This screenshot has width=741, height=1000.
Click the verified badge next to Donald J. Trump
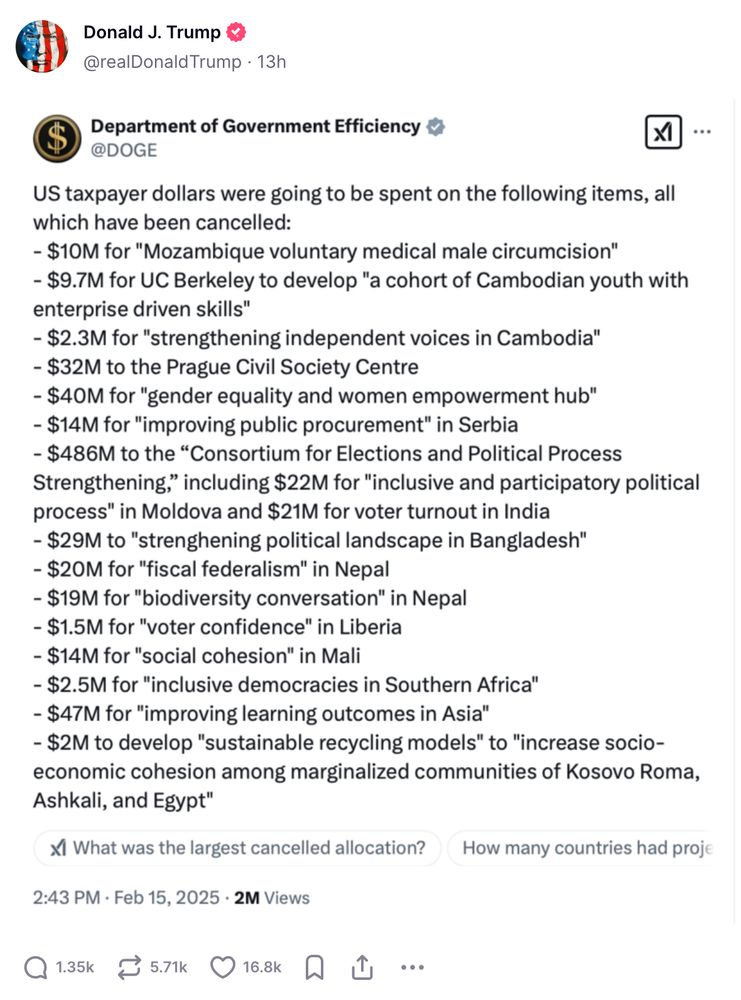click(235, 31)
